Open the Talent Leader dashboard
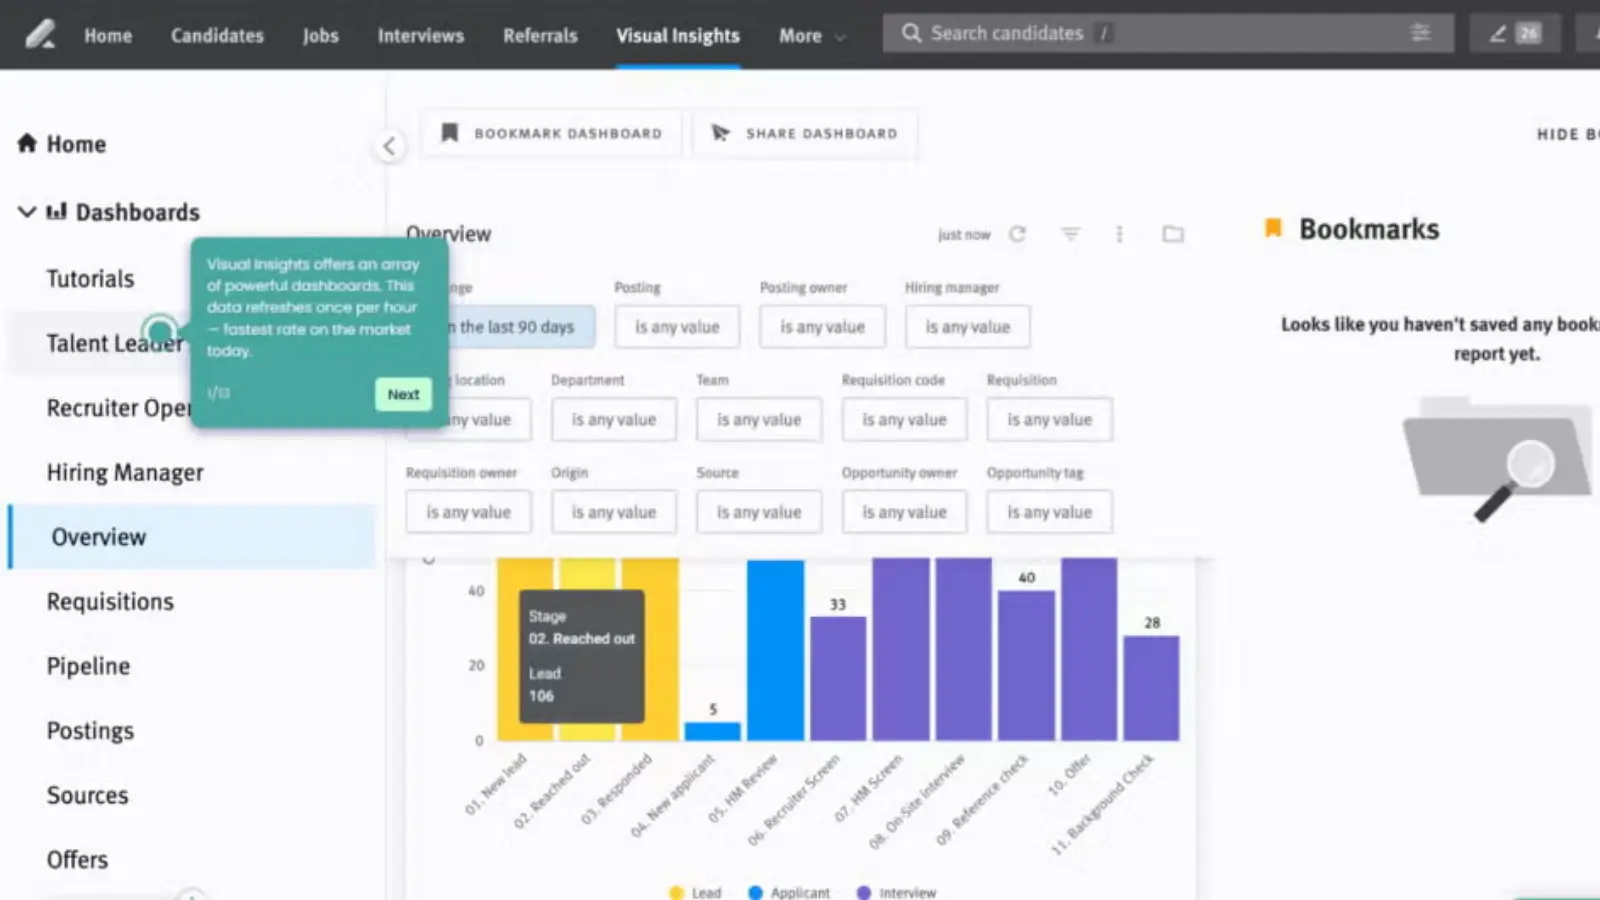 point(115,343)
